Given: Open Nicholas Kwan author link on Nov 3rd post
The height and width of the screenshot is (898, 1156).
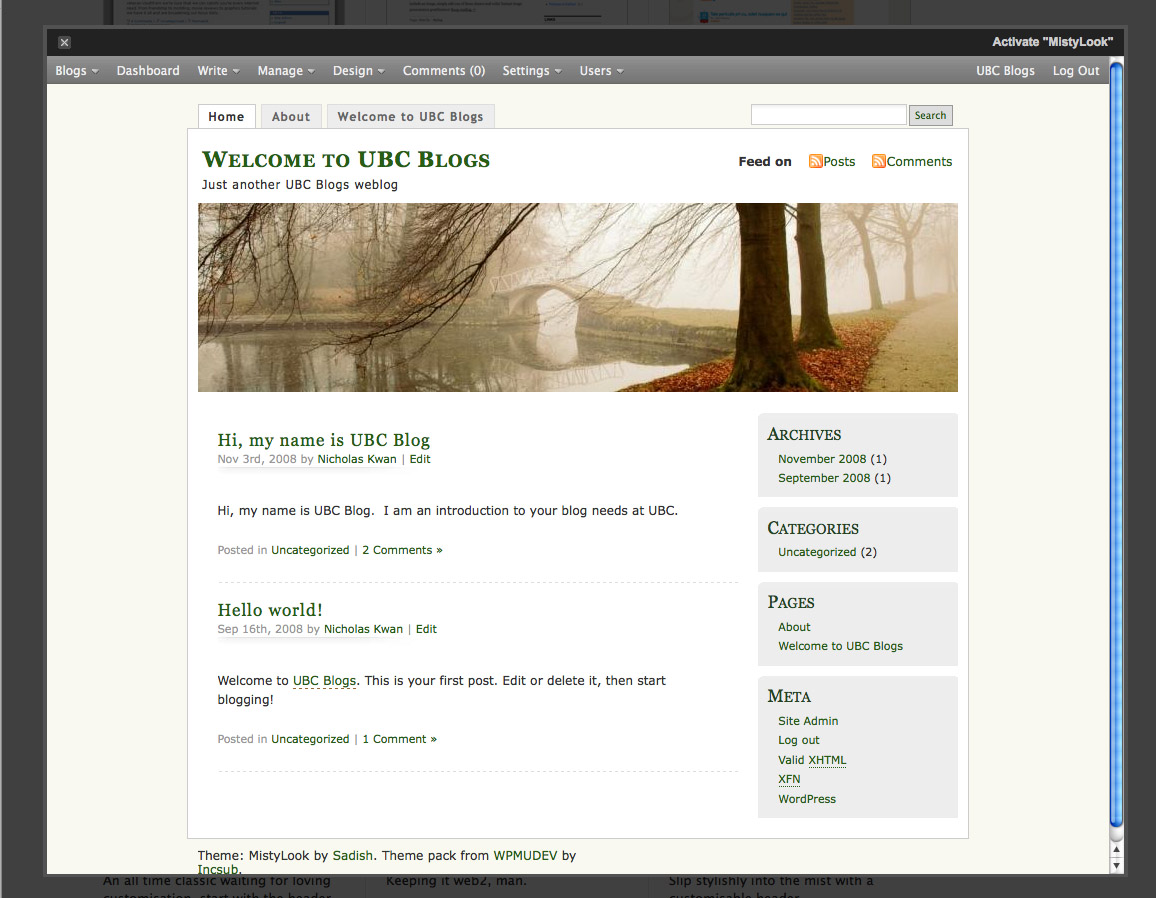Looking at the screenshot, I should 357,459.
